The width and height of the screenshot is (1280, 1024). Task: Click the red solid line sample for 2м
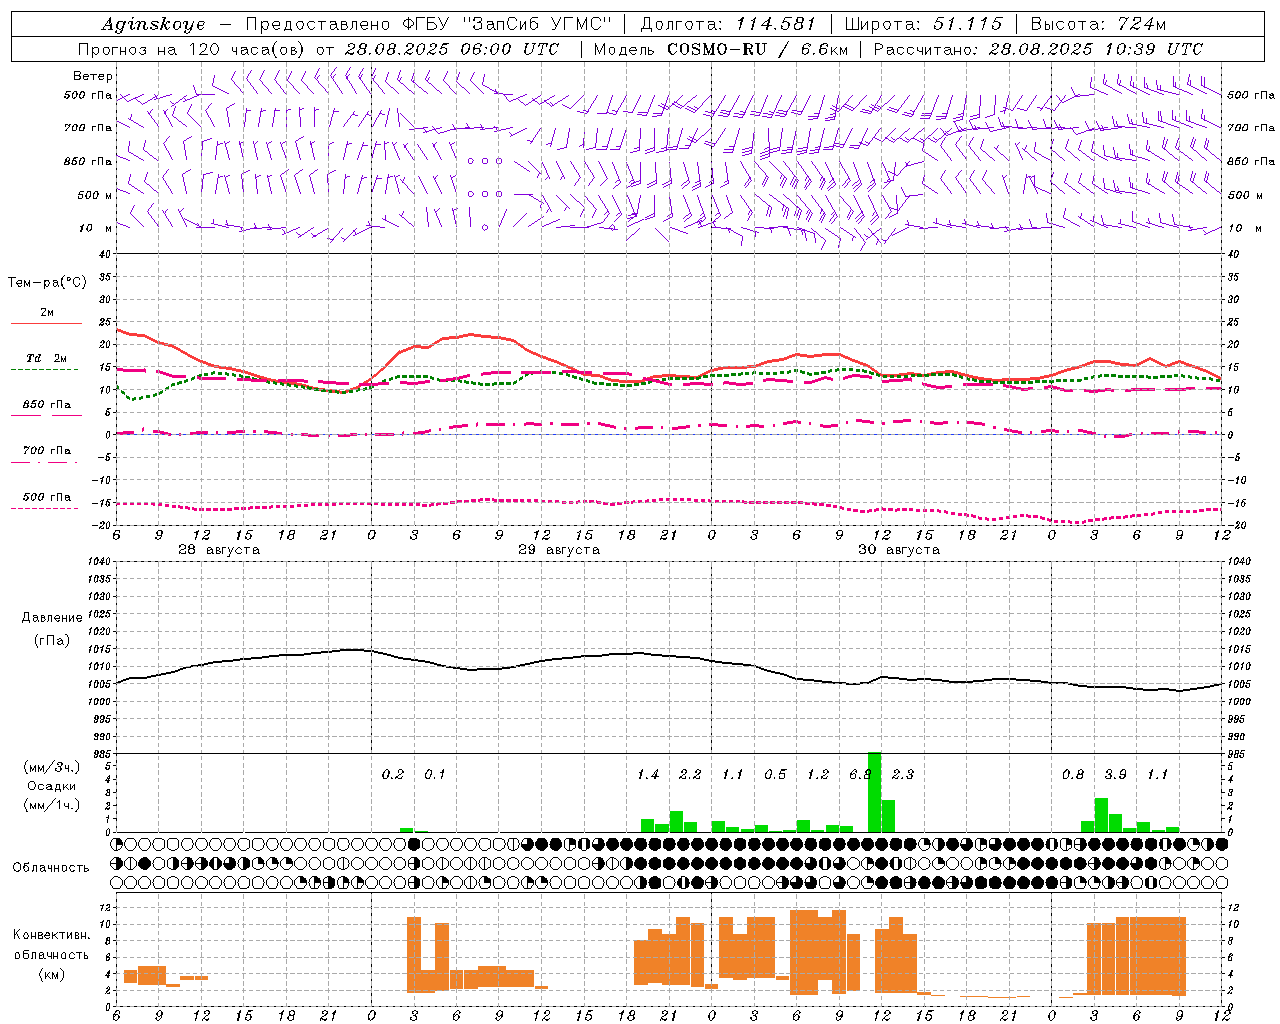click(47, 324)
